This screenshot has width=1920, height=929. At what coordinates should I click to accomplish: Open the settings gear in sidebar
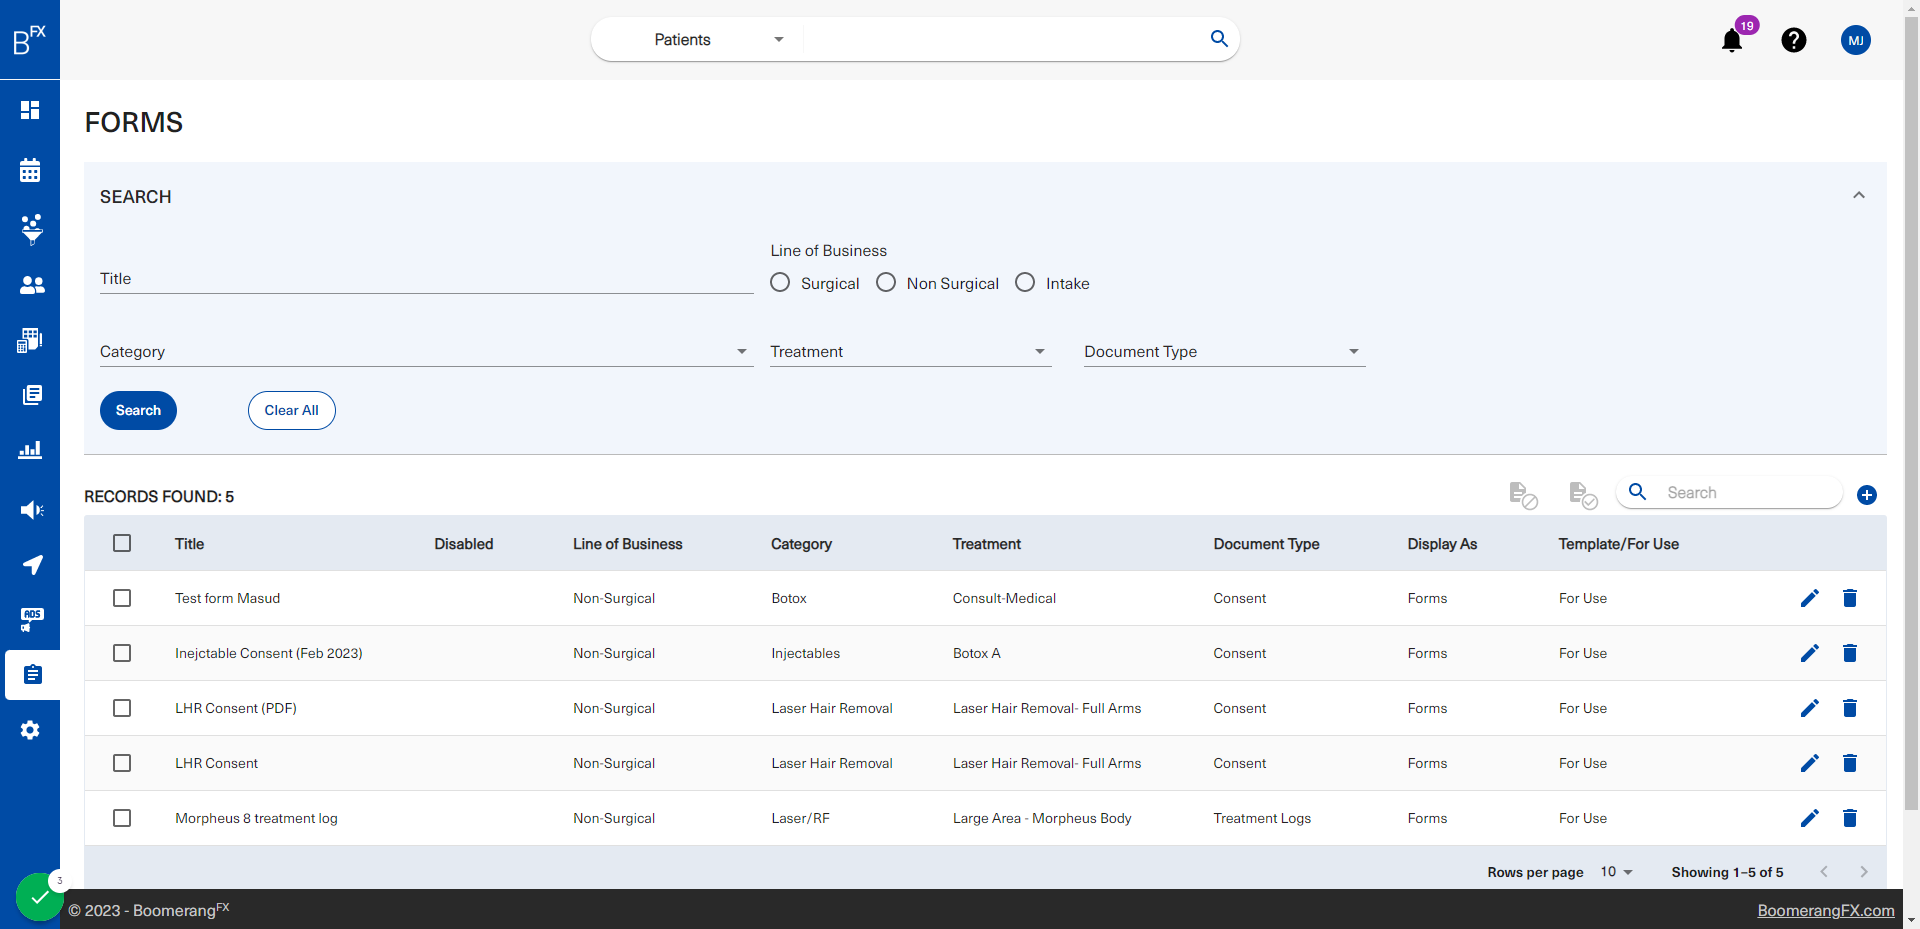click(30, 730)
